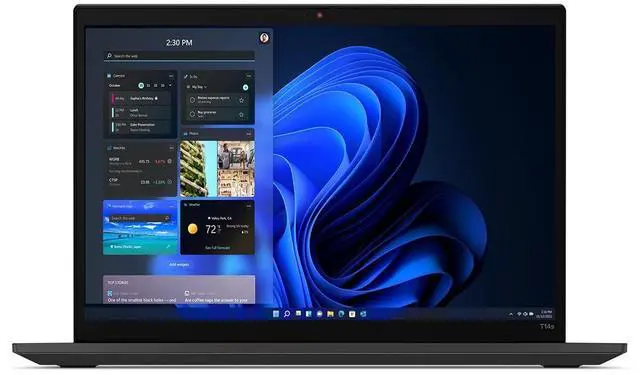Show hidden system tray icons

pos(511,314)
